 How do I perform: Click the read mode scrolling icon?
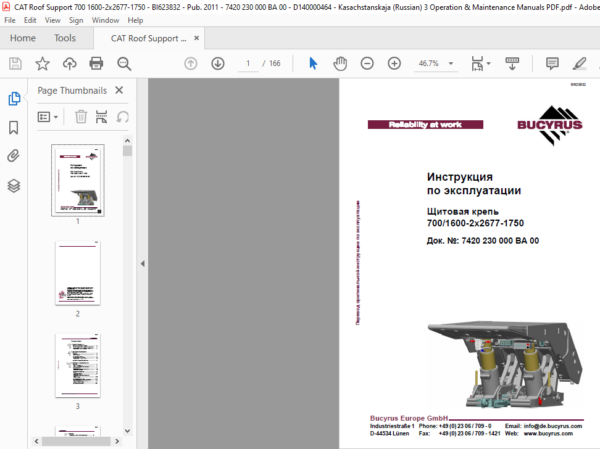pos(512,64)
